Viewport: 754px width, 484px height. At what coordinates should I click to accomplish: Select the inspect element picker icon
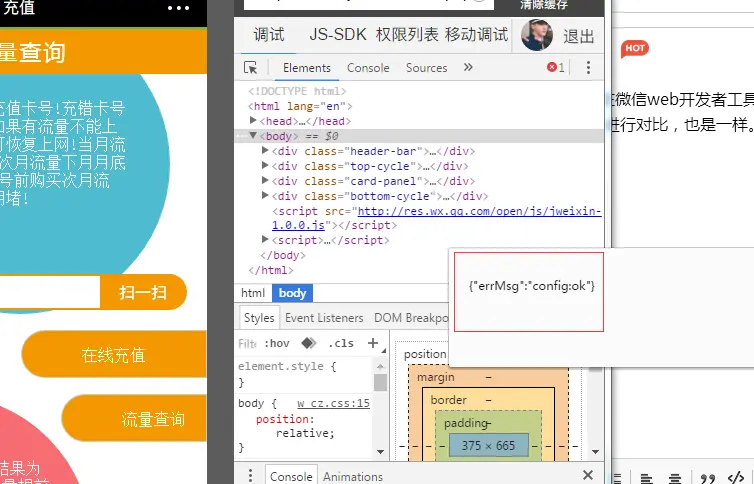point(251,67)
